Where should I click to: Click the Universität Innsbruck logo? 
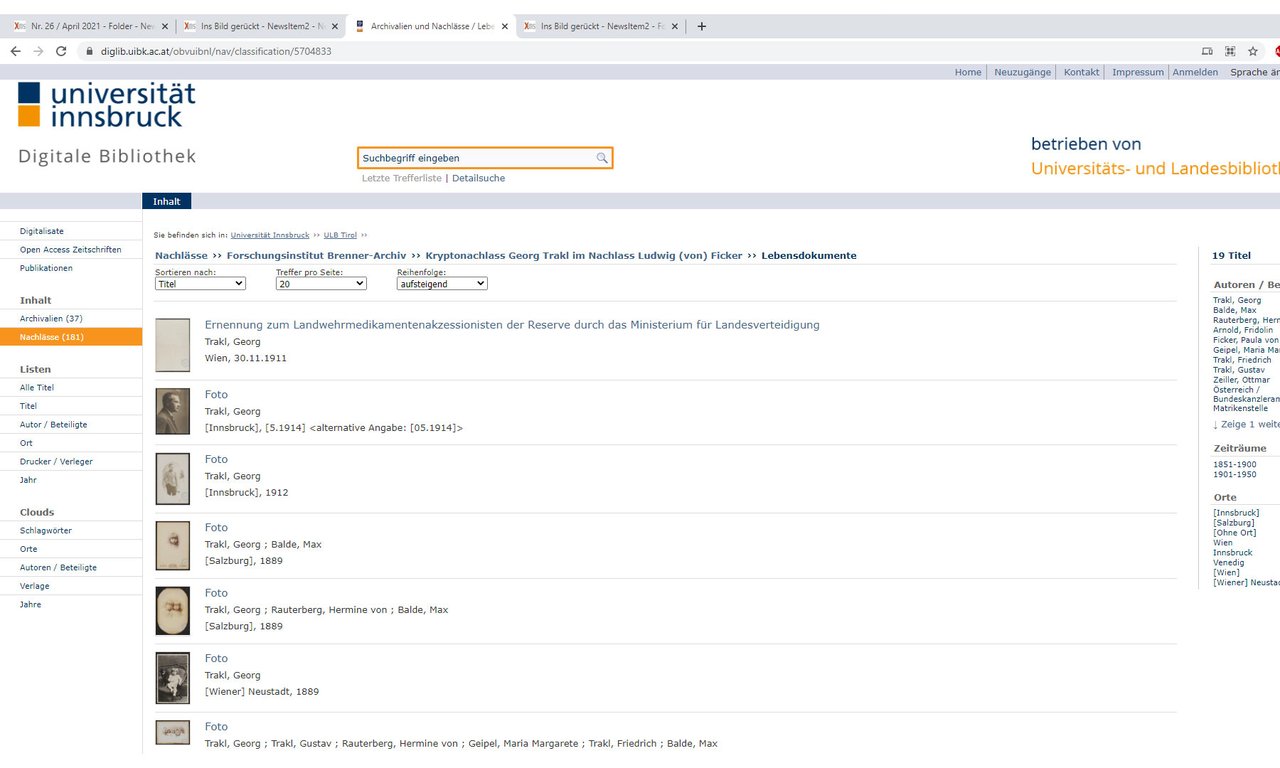107,104
